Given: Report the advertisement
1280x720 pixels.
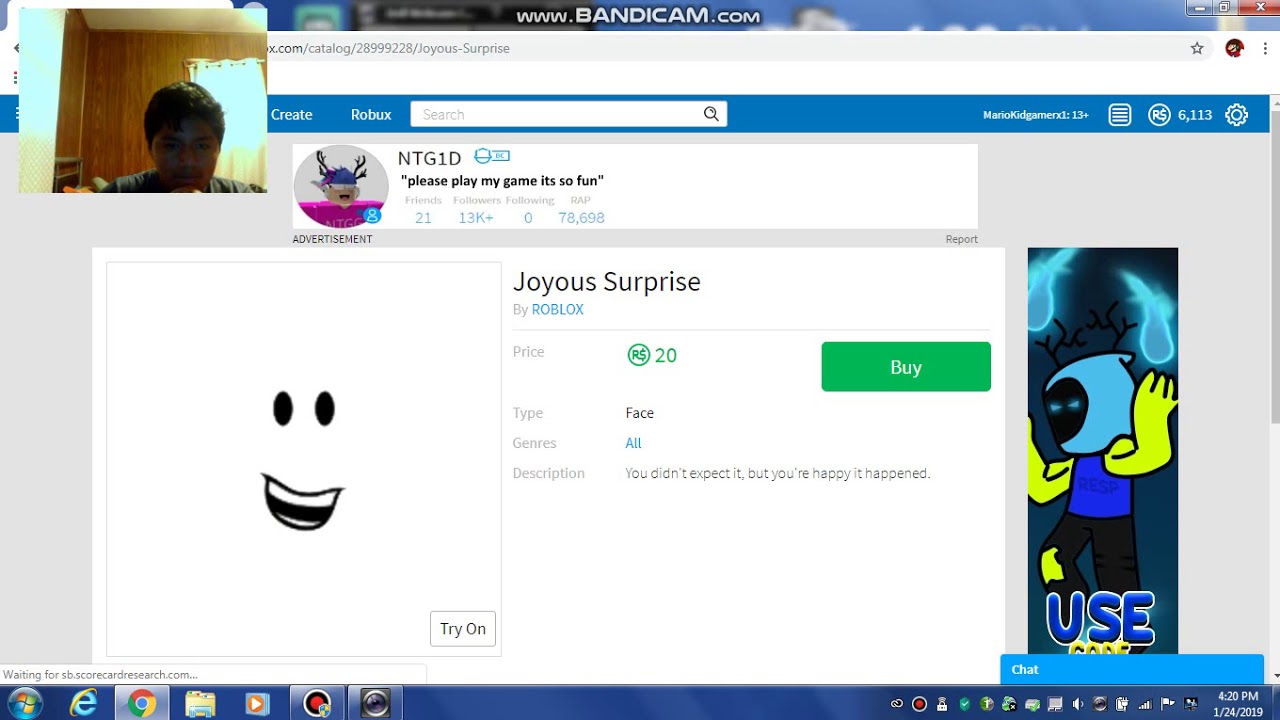Looking at the screenshot, I should (962, 239).
